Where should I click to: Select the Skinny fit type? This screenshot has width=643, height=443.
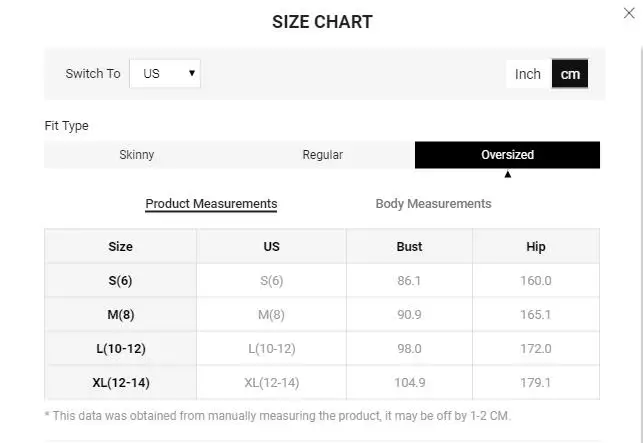coord(137,155)
